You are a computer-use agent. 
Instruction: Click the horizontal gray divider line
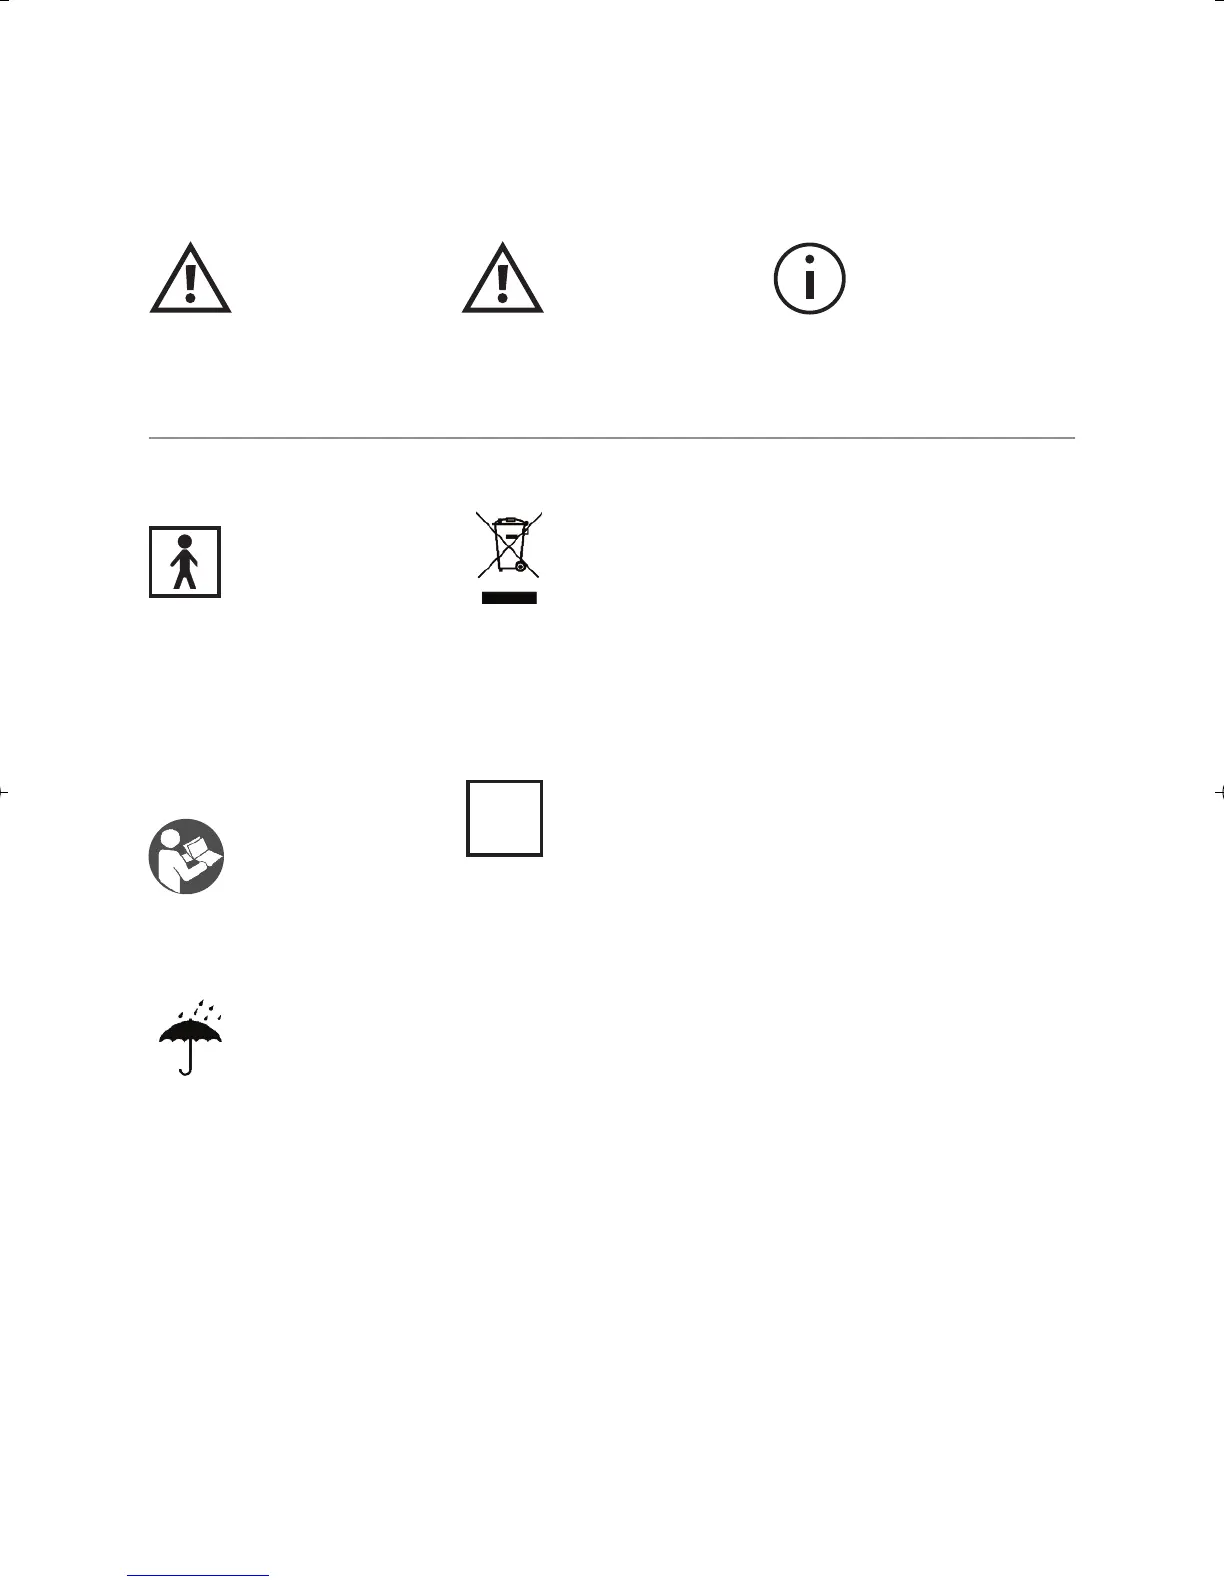point(612,438)
